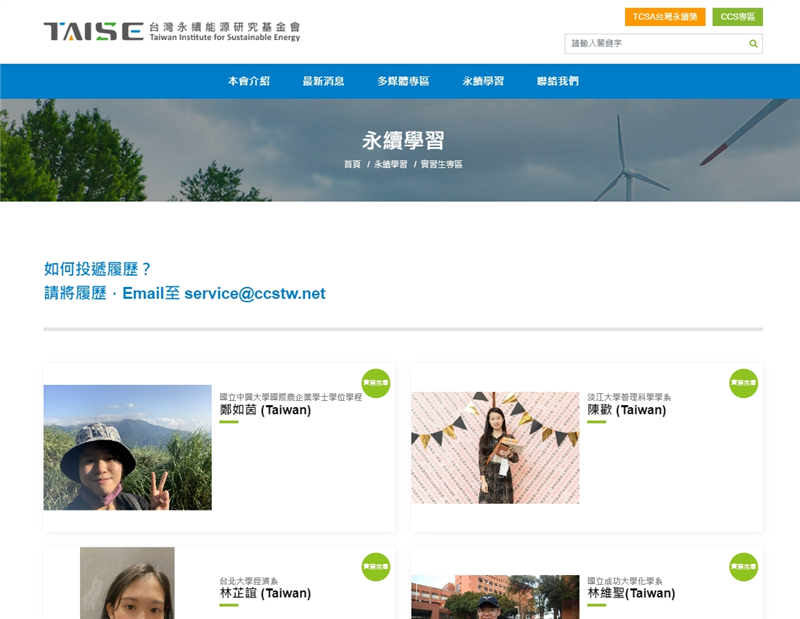Image resolution: width=800 pixels, height=619 pixels.
Task: Click the service@ccstw.net email line
Action: [185, 293]
